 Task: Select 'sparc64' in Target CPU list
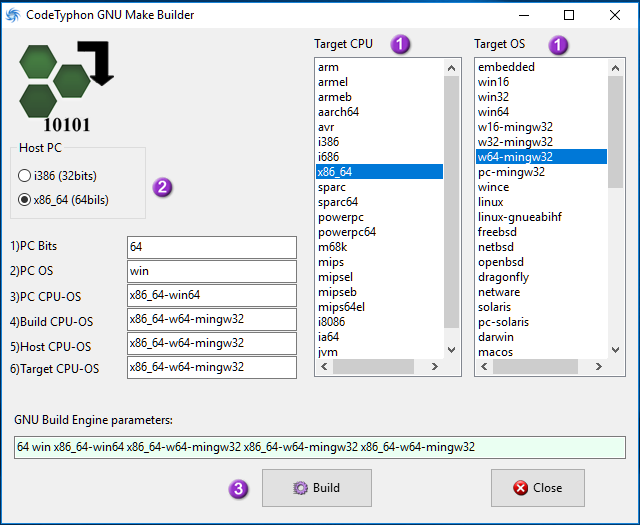coord(380,202)
